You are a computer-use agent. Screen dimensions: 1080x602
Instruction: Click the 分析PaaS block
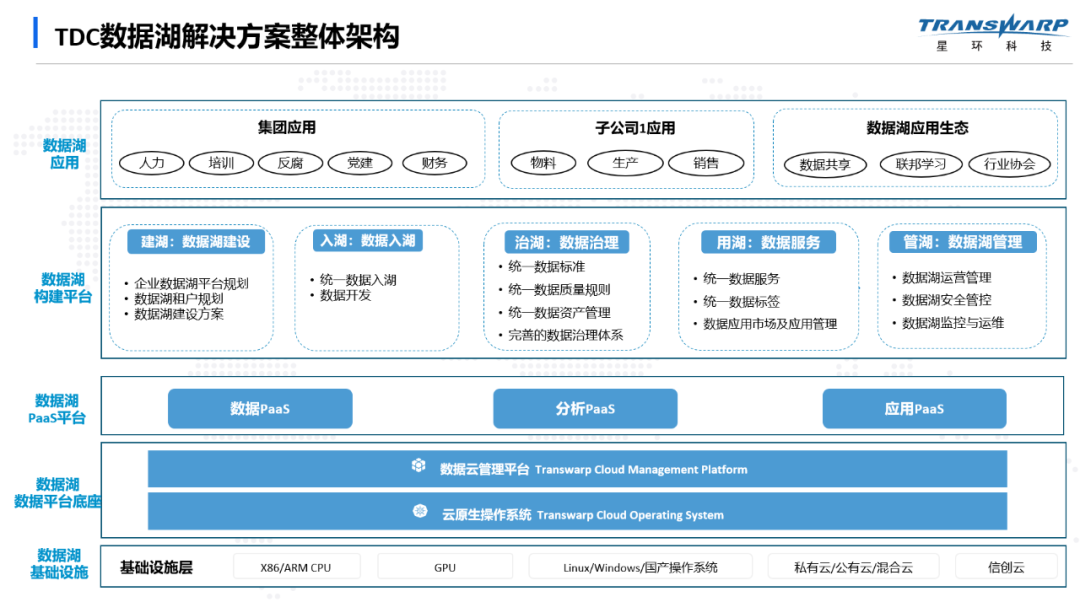click(585, 408)
